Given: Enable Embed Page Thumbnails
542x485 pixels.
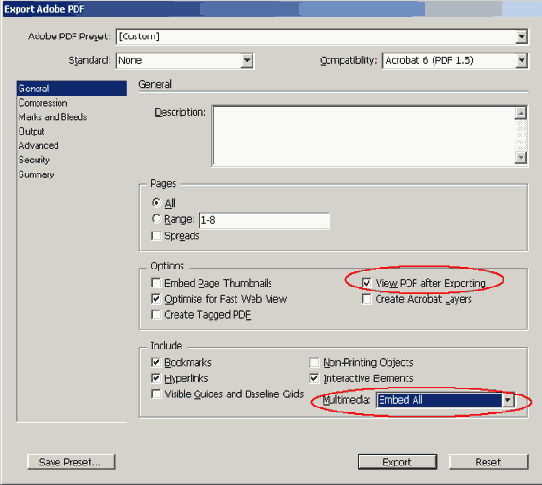Looking at the screenshot, I should (156, 283).
